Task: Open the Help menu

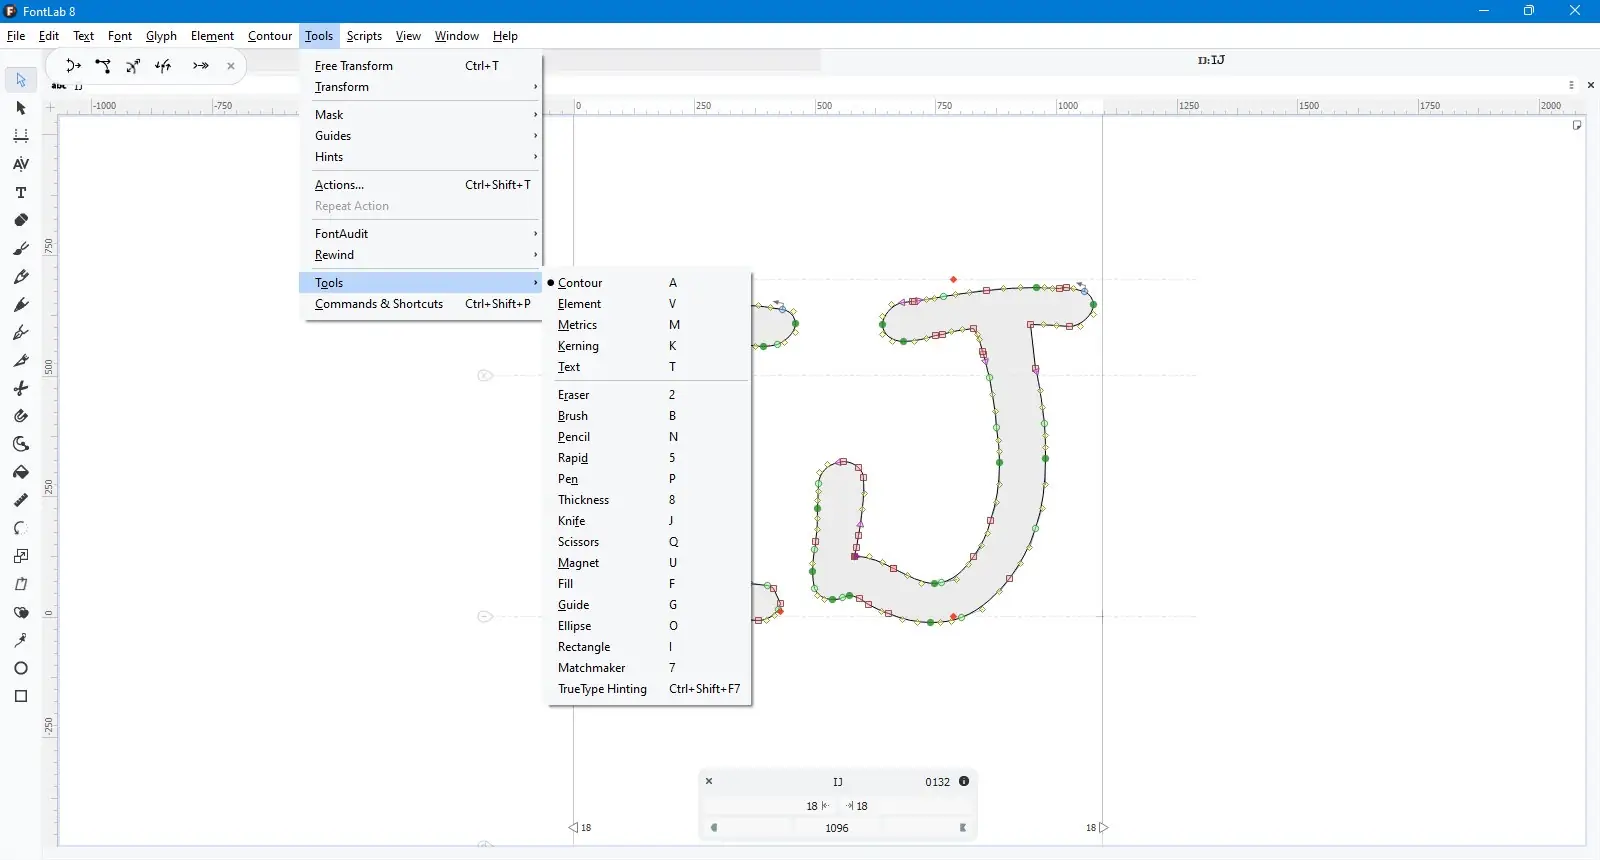Action: coord(505,36)
